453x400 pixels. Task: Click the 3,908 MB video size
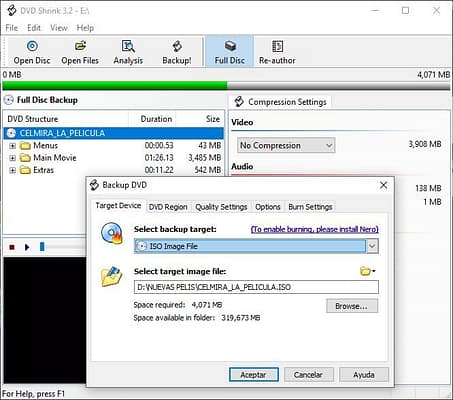pyautogui.click(x=425, y=144)
